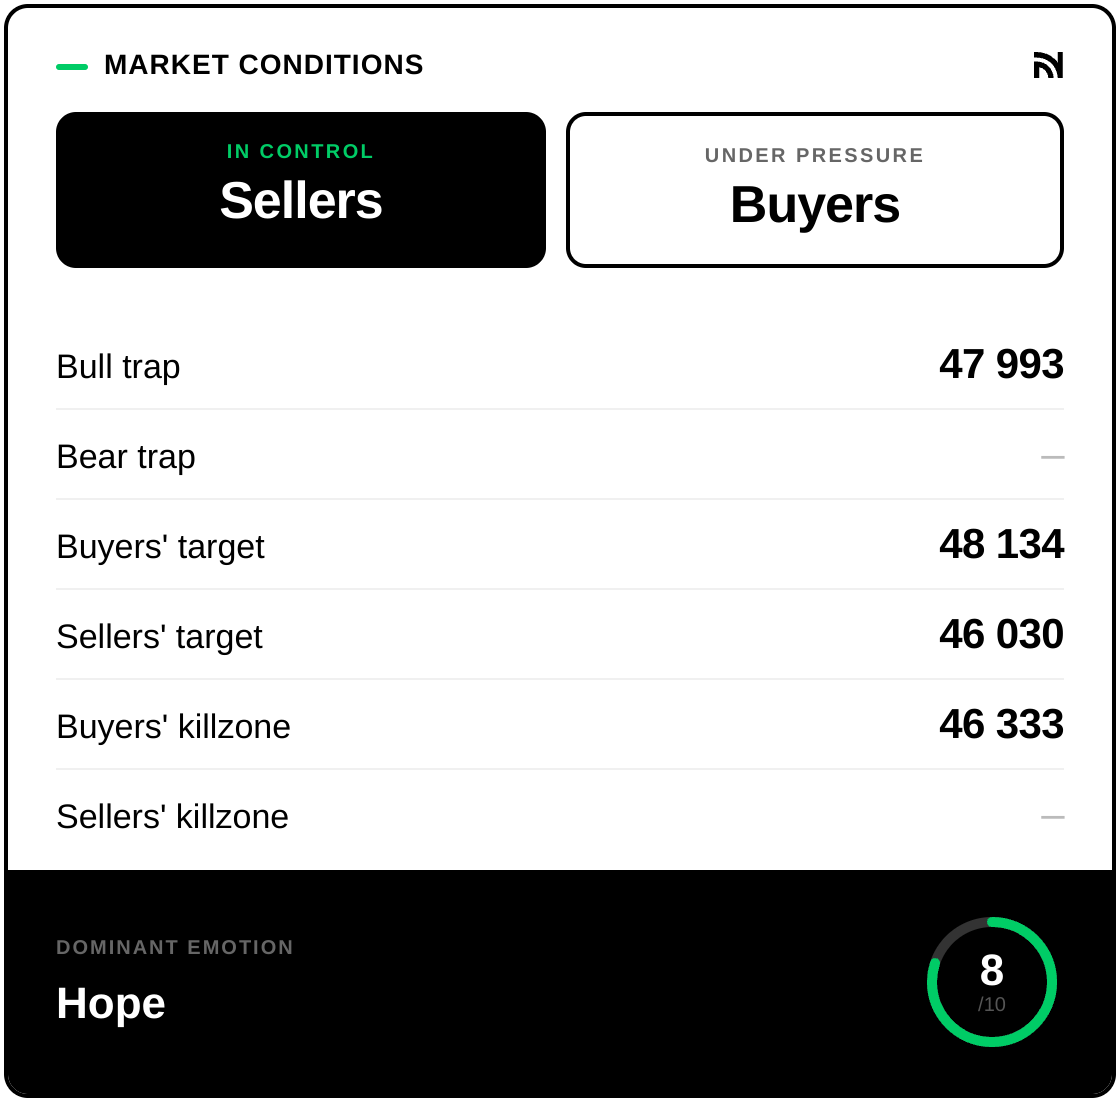The image size is (1120, 1102).
Task: Click the Market Conditions heading
Action: click(264, 65)
